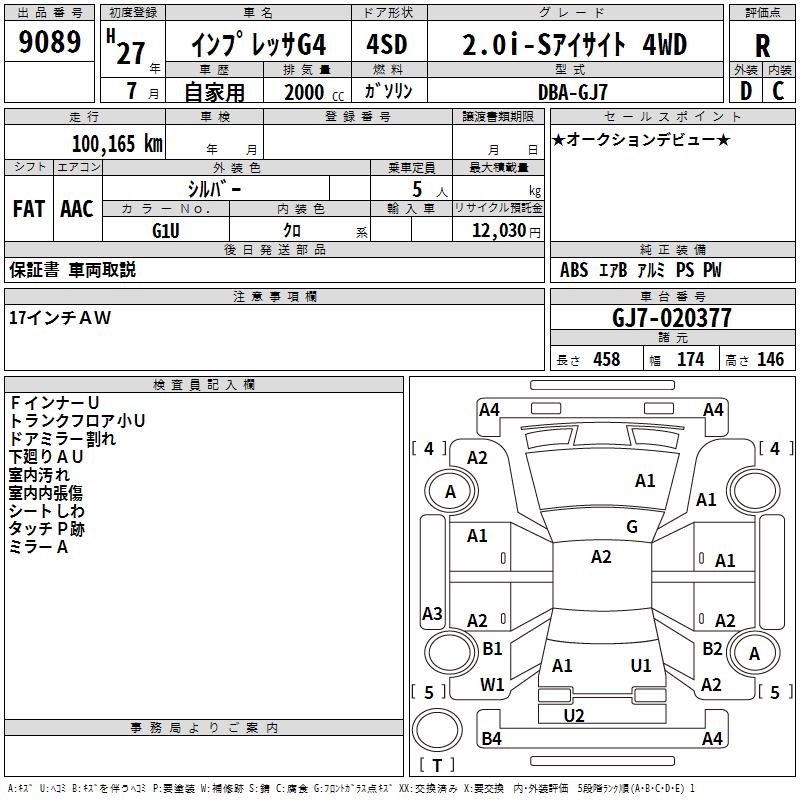The height and width of the screenshot is (800, 800).
Task: Click the mileage value 100,165 km
Action: coord(117,143)
